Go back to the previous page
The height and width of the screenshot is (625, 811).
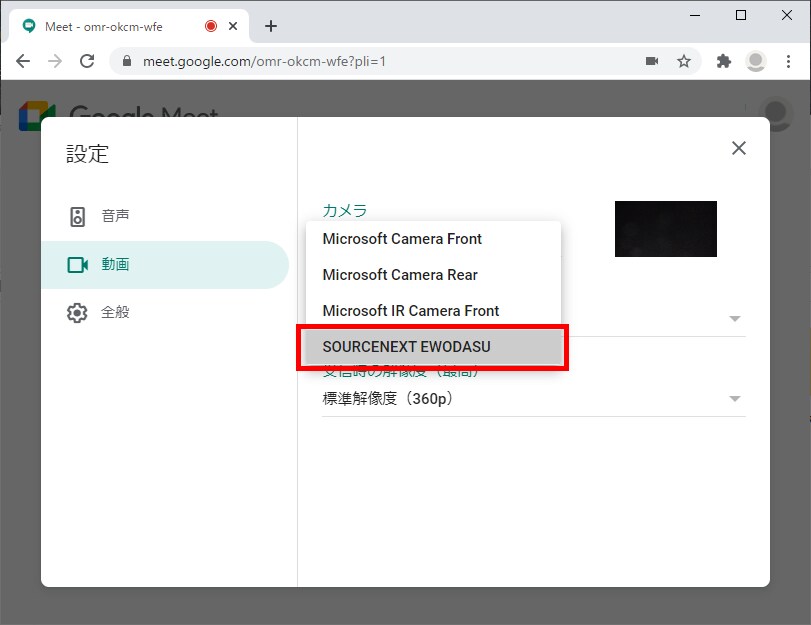pos(23,61)
